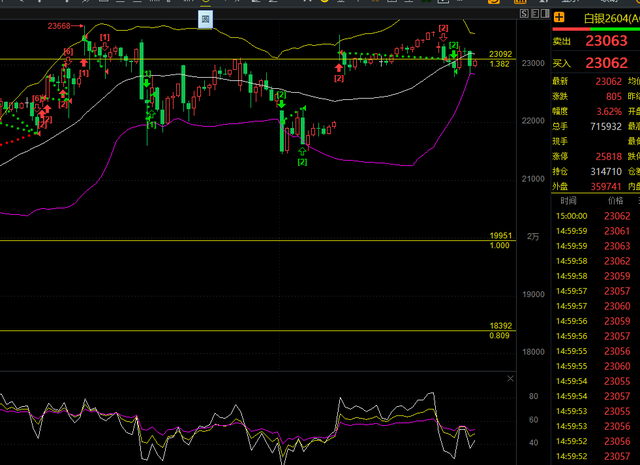The height and width of the screenshot is (465, 640).
Task: Click the 价格 column header
Action: click(616, 200)
